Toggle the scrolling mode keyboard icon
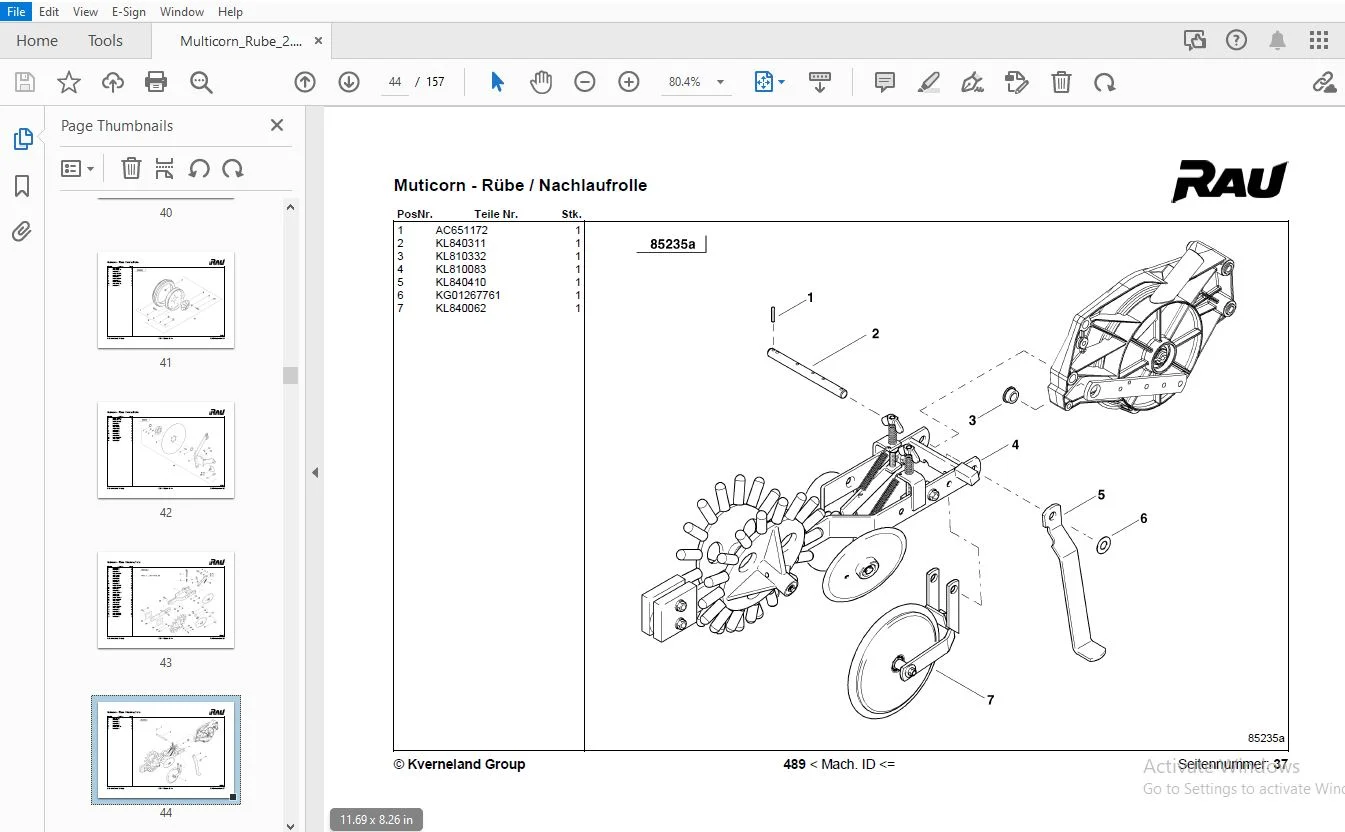This screenshot has height=832, width=1345. (820, 82)
